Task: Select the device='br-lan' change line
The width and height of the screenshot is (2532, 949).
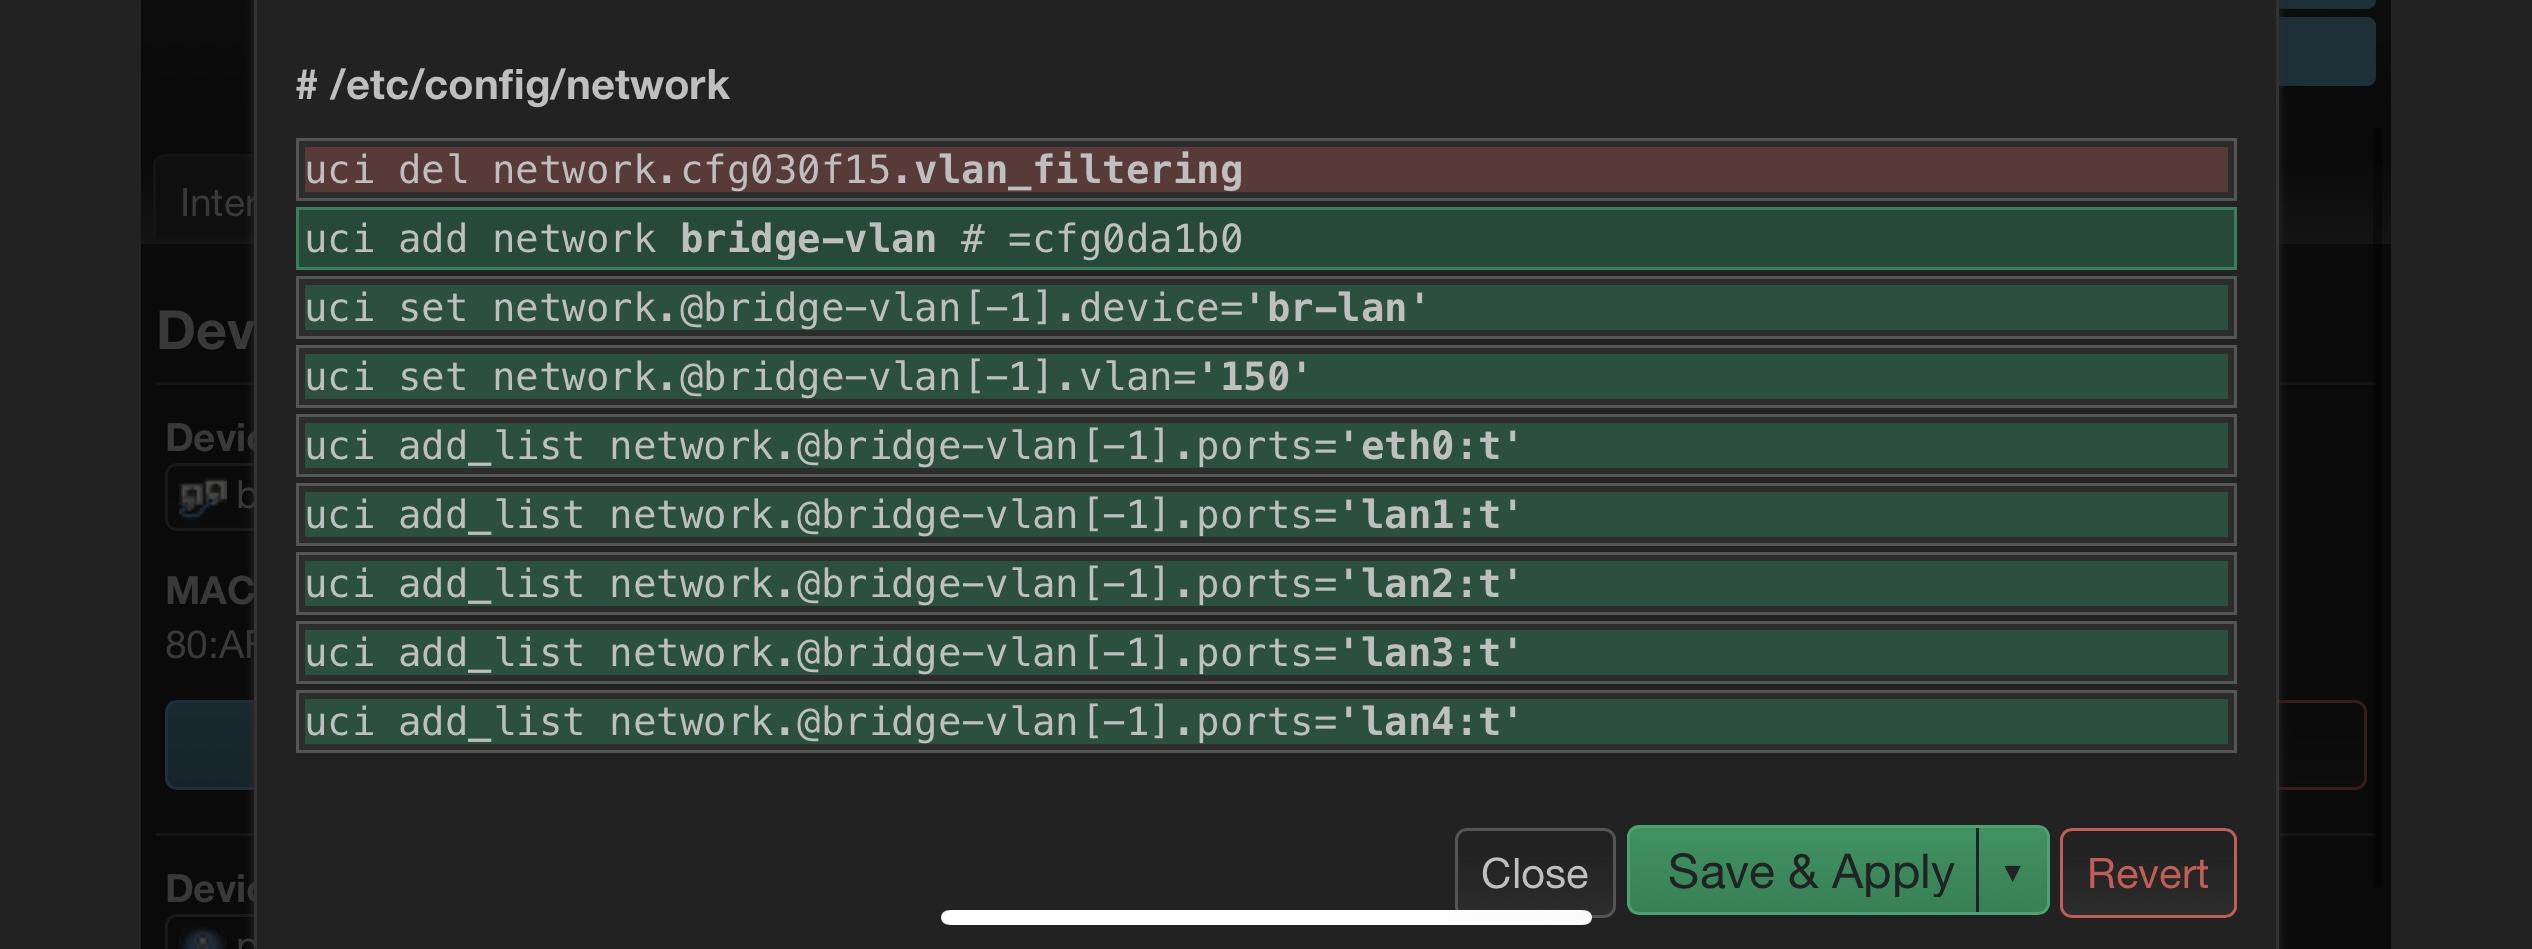Action: [1266, 308]
